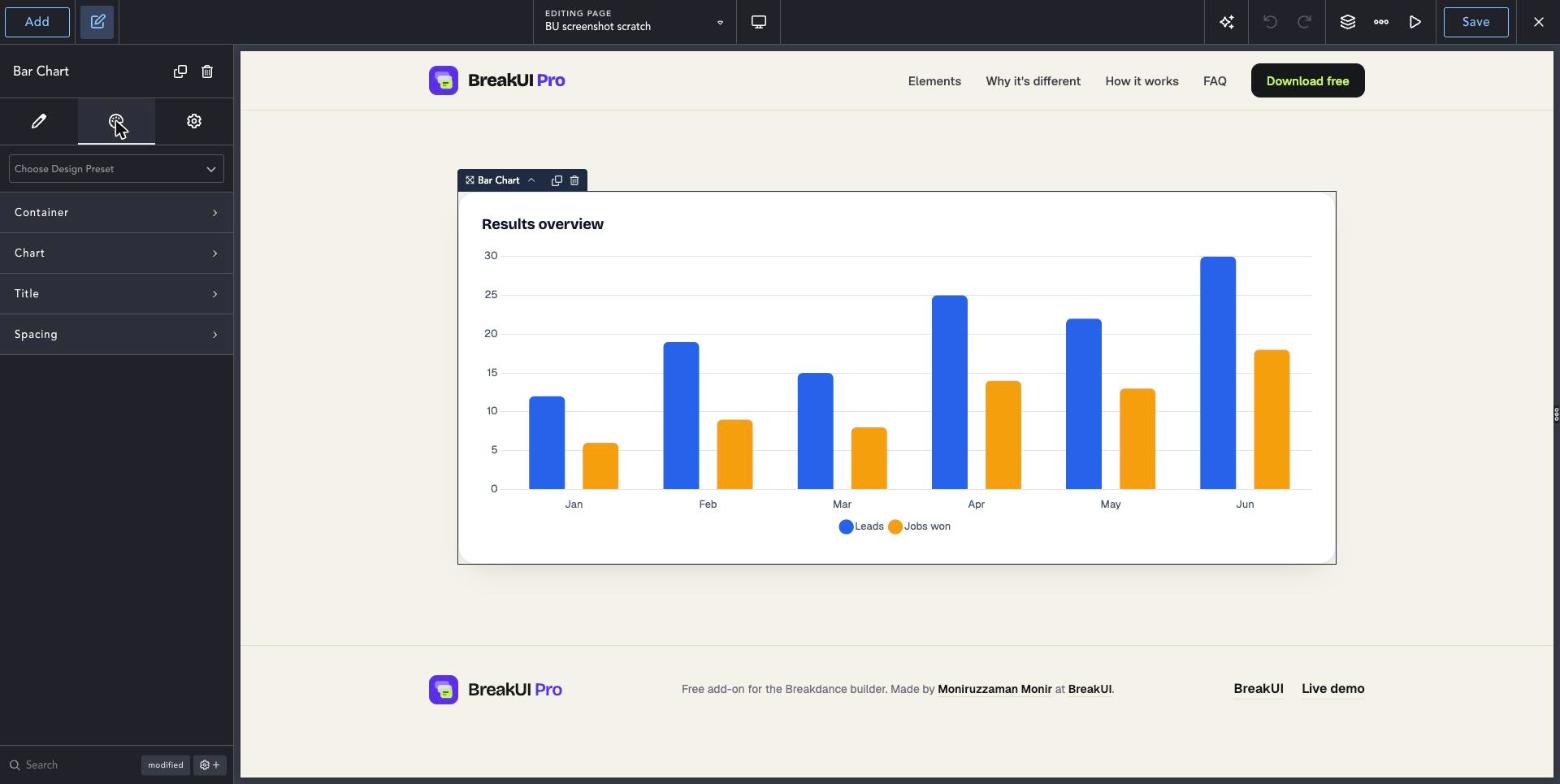Open the bold BreakUI footer nav link

[1259, 688]
